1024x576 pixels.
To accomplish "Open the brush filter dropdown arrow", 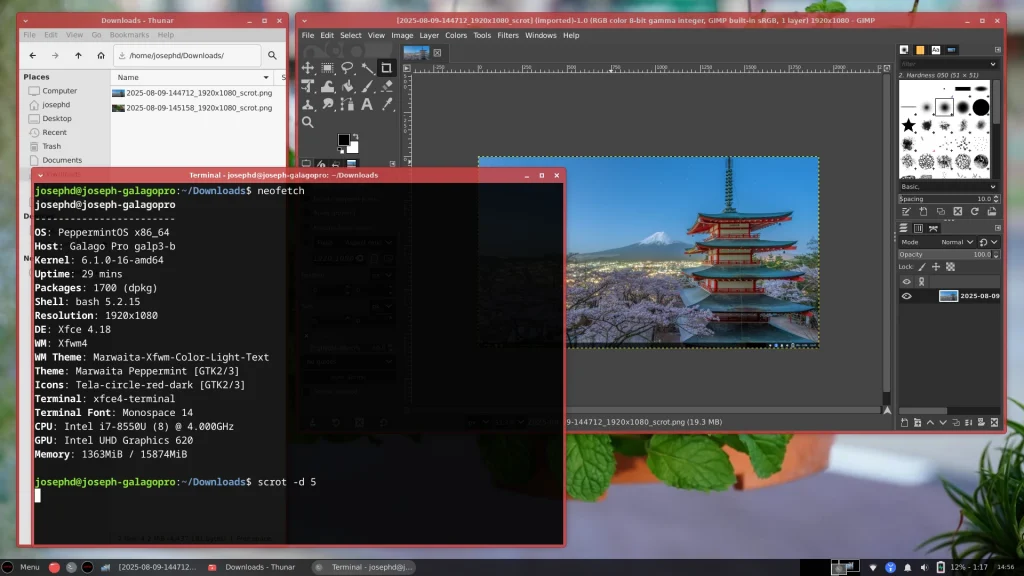I will tap(993, 64).
